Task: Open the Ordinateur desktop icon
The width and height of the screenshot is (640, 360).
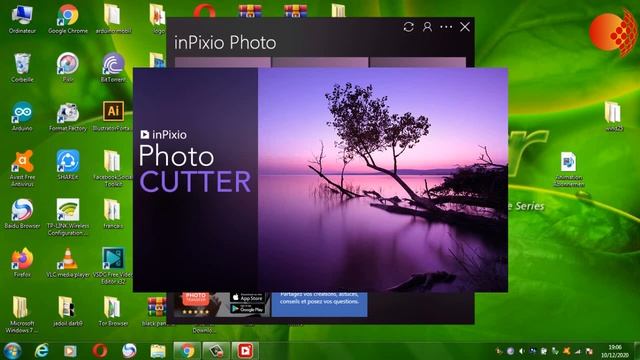Action: pyautogui.click(x=22, y=19)
